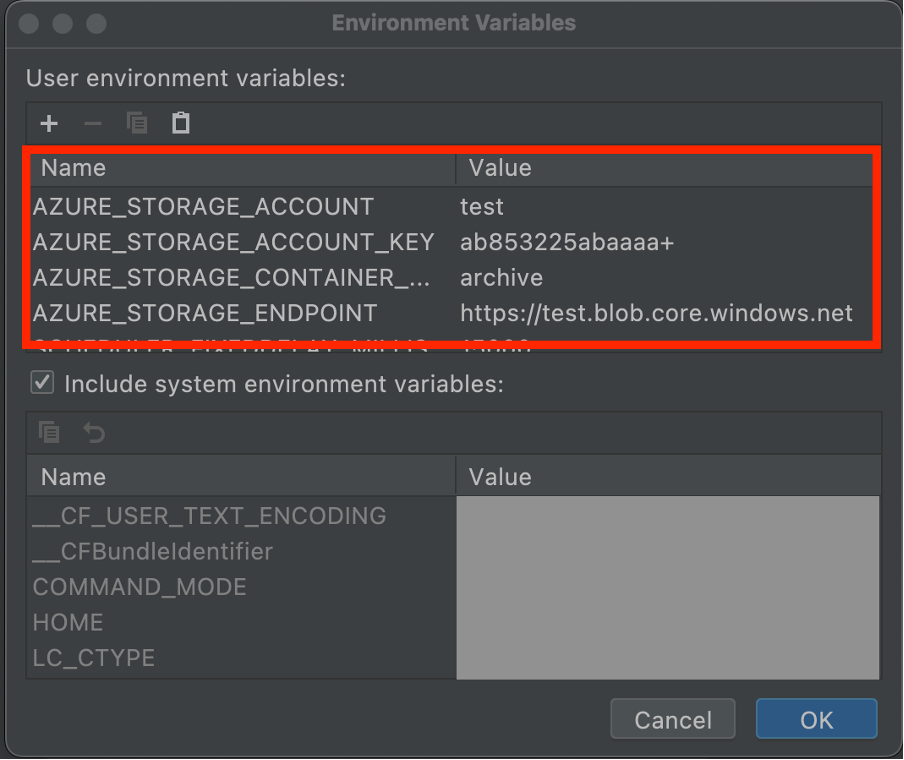
Task: Select the __CFBundleIdentifier row
Action: coord(242,551)
